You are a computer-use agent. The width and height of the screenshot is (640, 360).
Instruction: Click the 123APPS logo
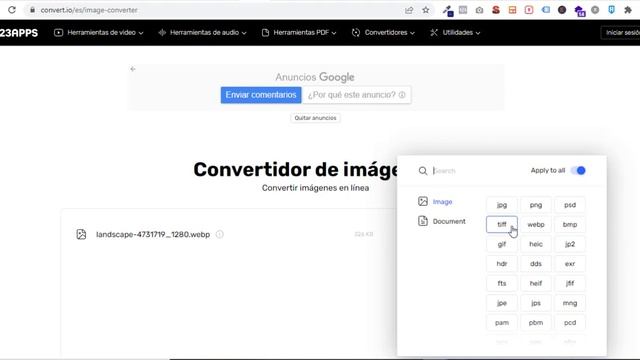[x=19, y=33]
